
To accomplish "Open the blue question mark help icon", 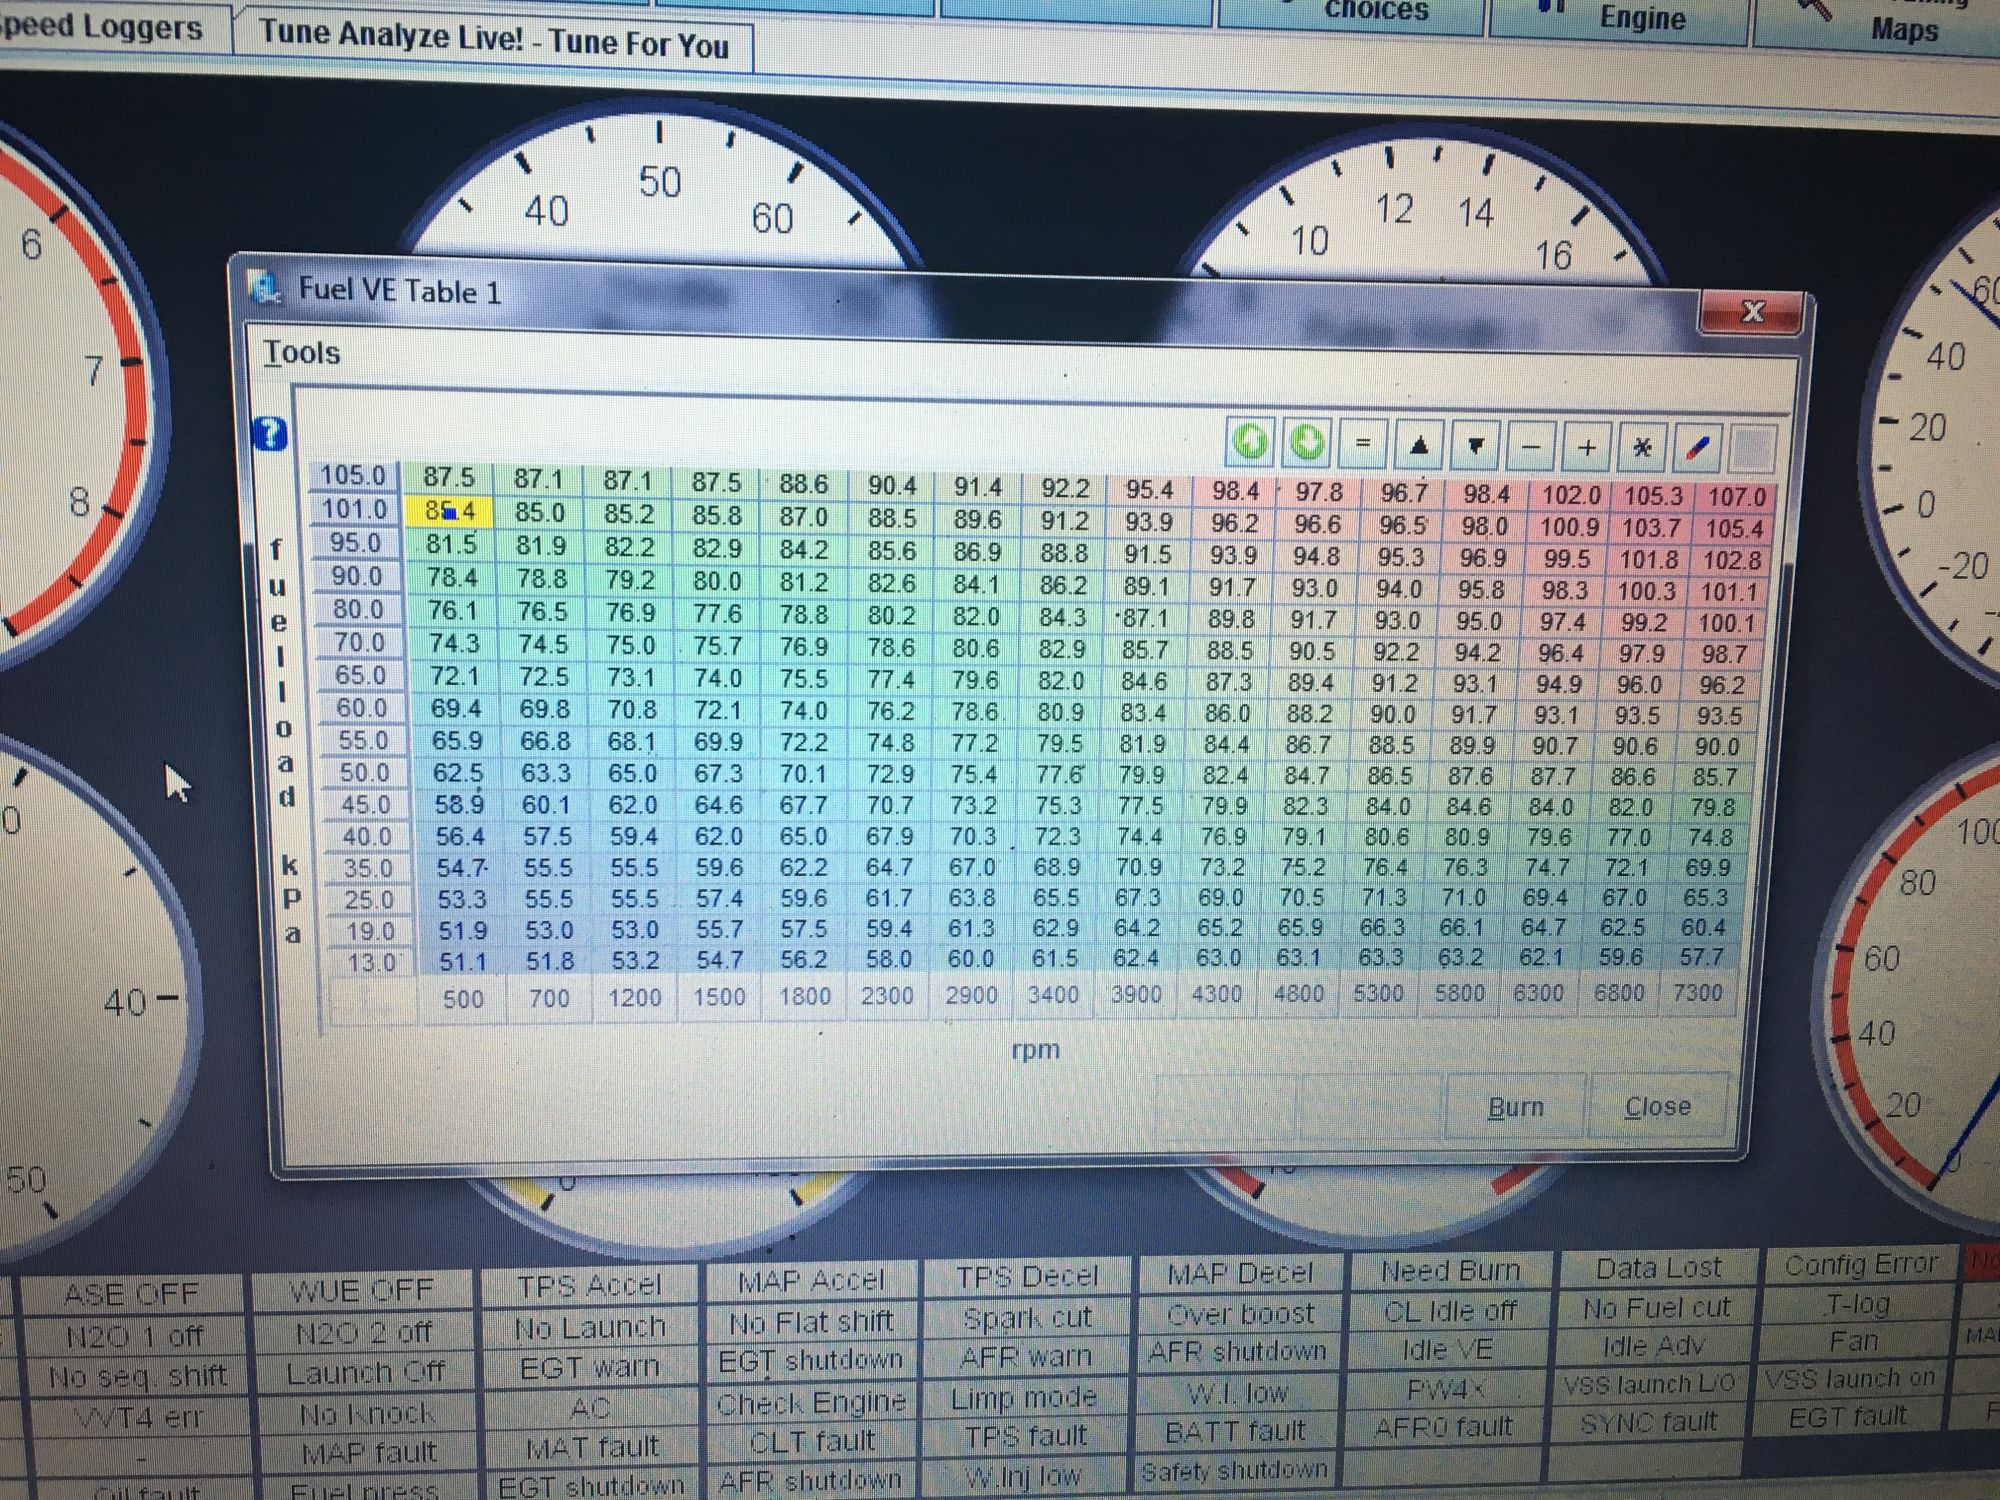I will (270, 434).
